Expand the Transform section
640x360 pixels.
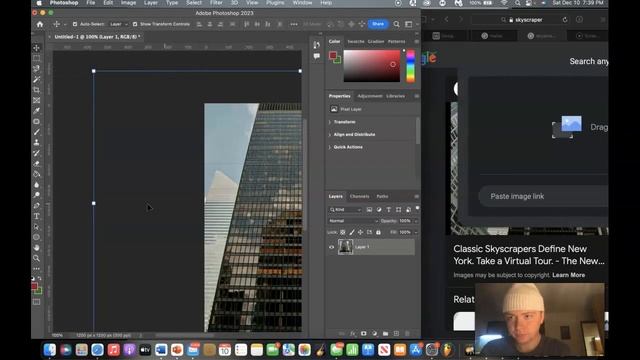[330, 122]
